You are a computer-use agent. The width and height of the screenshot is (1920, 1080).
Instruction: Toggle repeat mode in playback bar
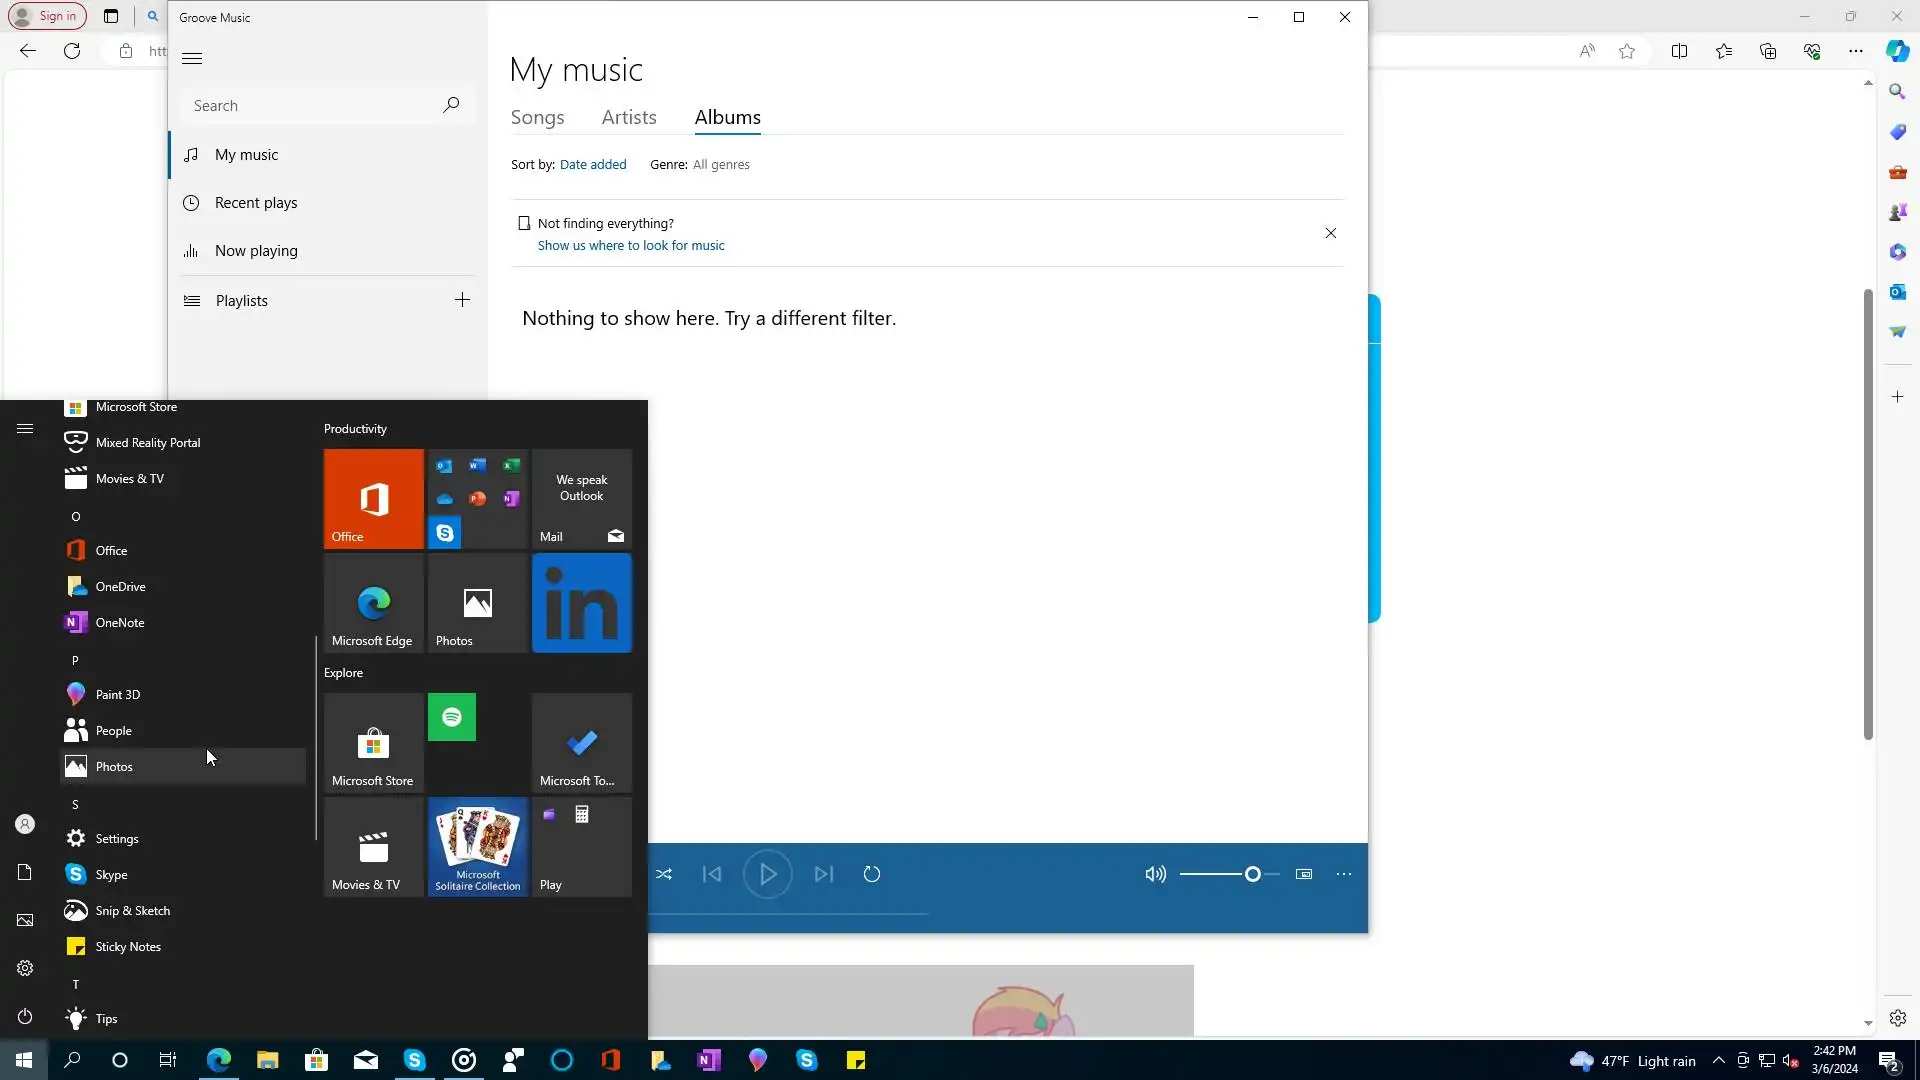pyautogui.click(x=871, y=874)
